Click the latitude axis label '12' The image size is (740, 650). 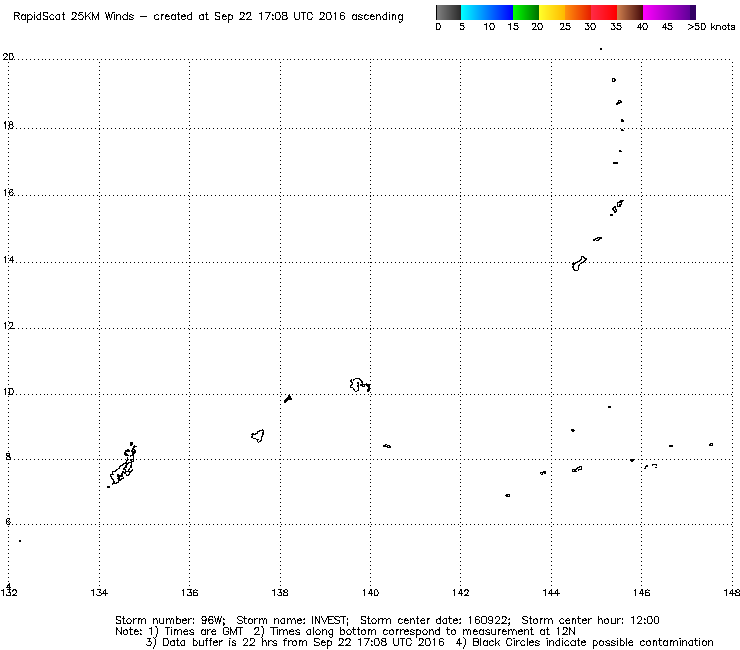[8, 326]
